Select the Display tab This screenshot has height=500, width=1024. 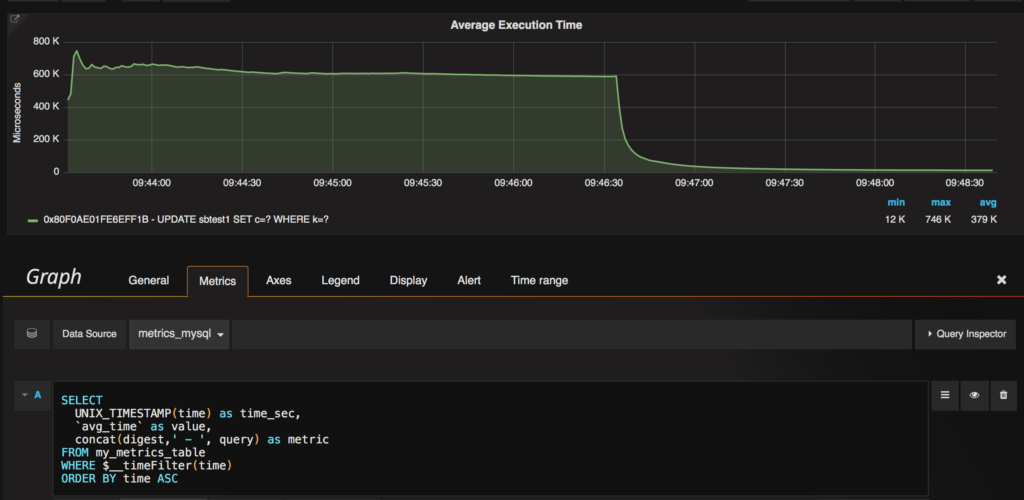[x=408, y=280]
